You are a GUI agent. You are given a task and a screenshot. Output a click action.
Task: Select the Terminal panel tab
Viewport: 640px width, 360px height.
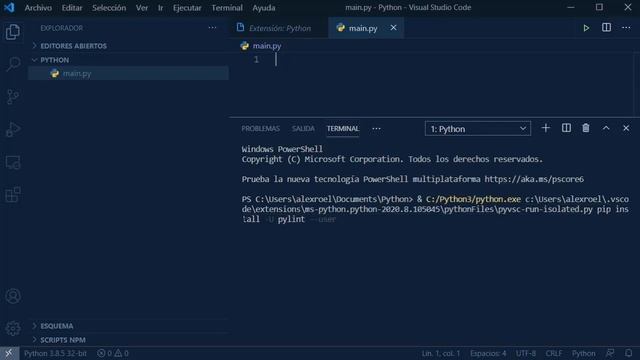(343, 129)
